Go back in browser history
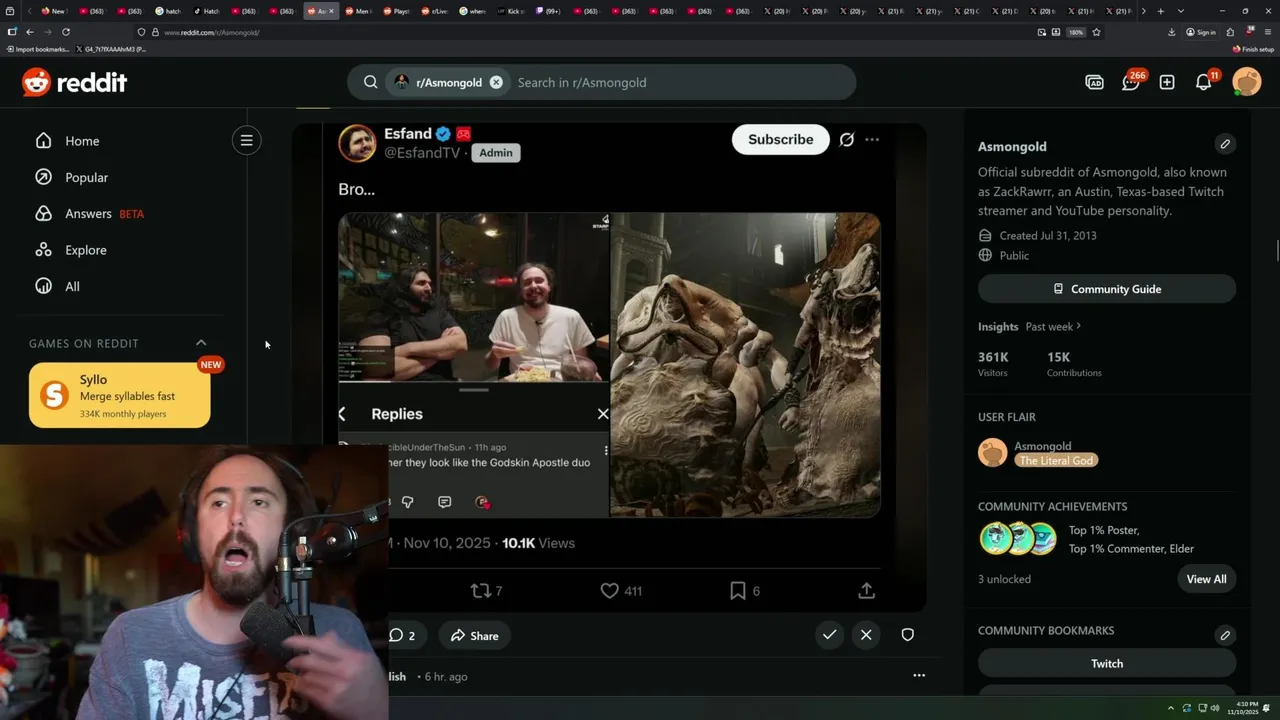This screenshot has width=1280, height=720. pyautogui.click(x=30, y=32)
